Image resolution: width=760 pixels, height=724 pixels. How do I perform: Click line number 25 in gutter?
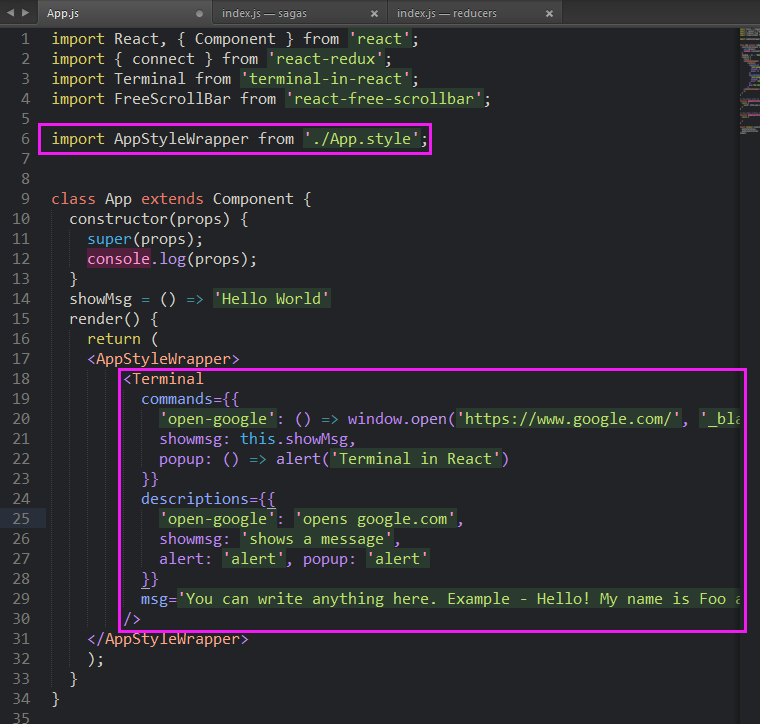[21, 519]
